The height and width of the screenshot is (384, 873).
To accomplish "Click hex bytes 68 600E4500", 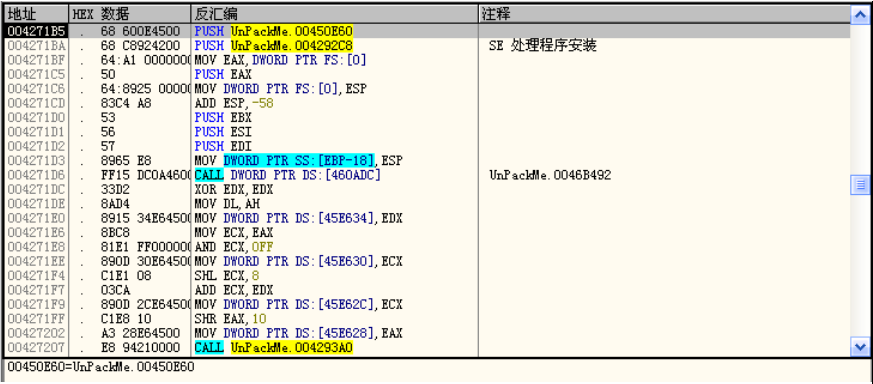I will [x=140, y=31].
